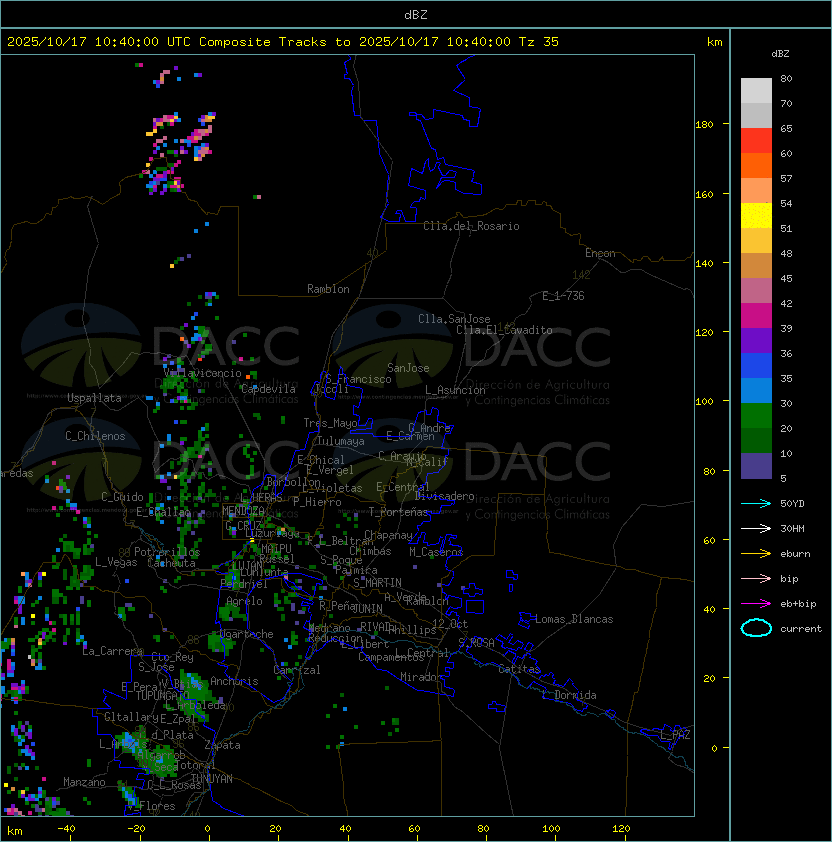Click the 'TUNUYAN' map label
Screen dimensions: 832x842
[212, 779]
